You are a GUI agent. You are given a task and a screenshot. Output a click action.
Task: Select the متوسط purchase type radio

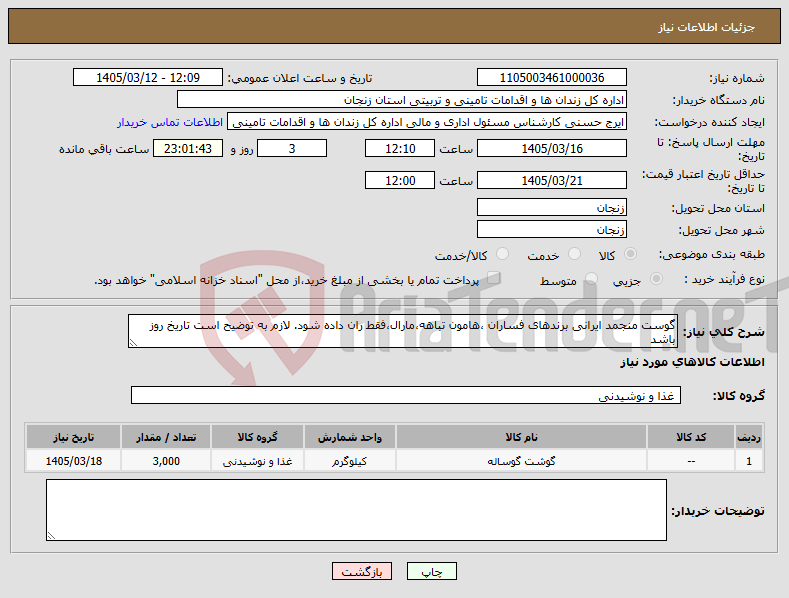pyautogui.click(x=591, y=279)
